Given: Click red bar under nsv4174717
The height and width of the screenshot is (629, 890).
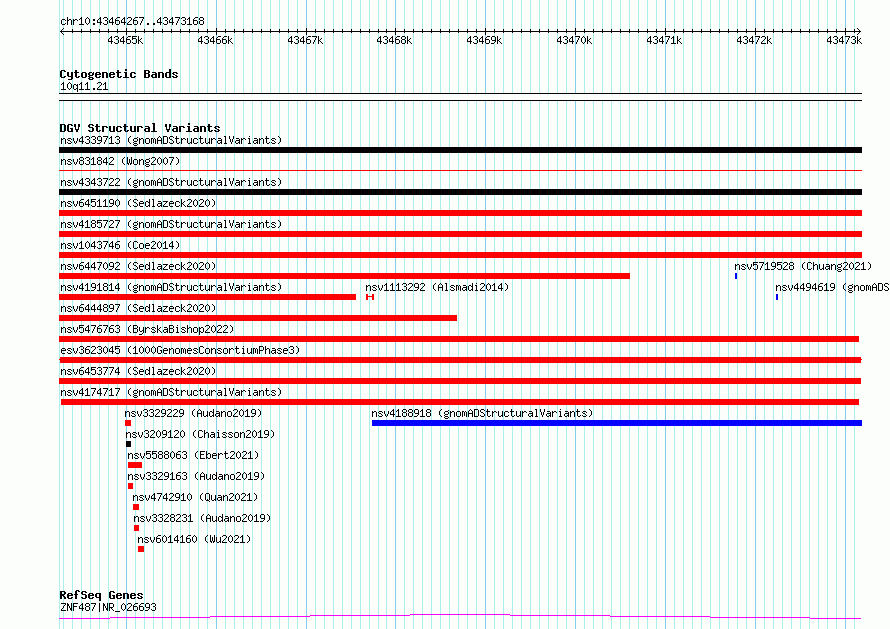Looking at the screenshot, I should (460, 402).
